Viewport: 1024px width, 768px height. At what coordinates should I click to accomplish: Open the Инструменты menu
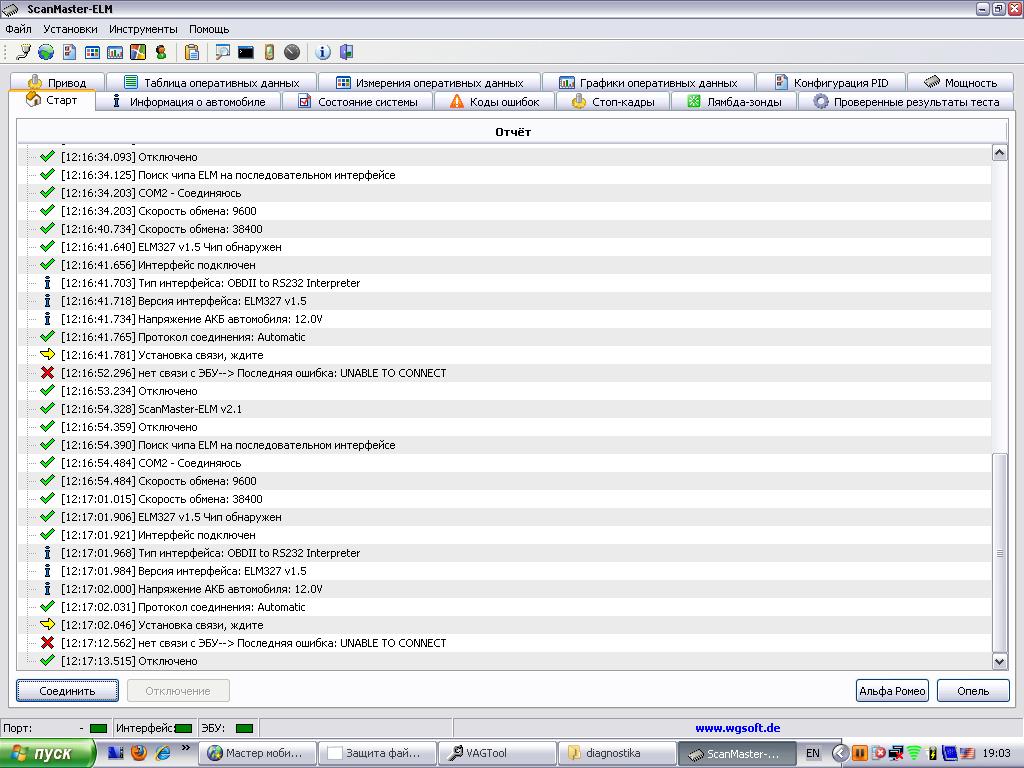click(143, 29)
